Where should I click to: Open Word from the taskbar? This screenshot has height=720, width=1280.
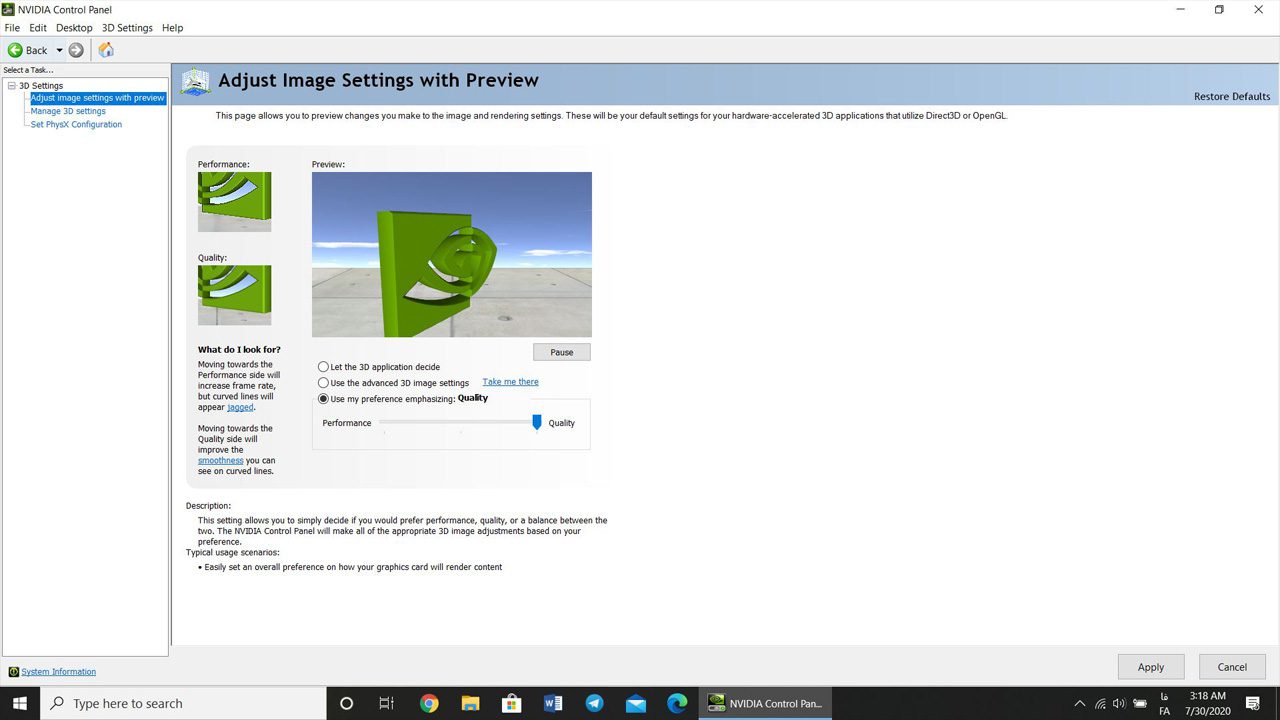[553, 703]
